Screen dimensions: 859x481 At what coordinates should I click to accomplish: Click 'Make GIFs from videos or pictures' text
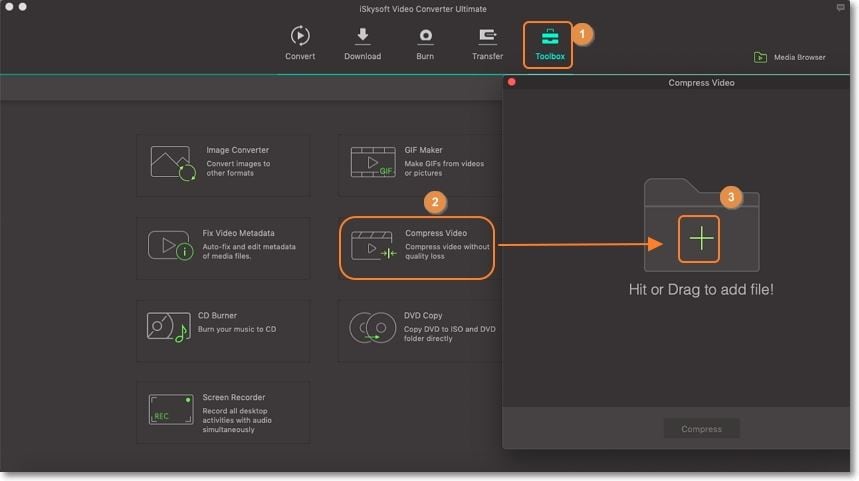[444, 168]
